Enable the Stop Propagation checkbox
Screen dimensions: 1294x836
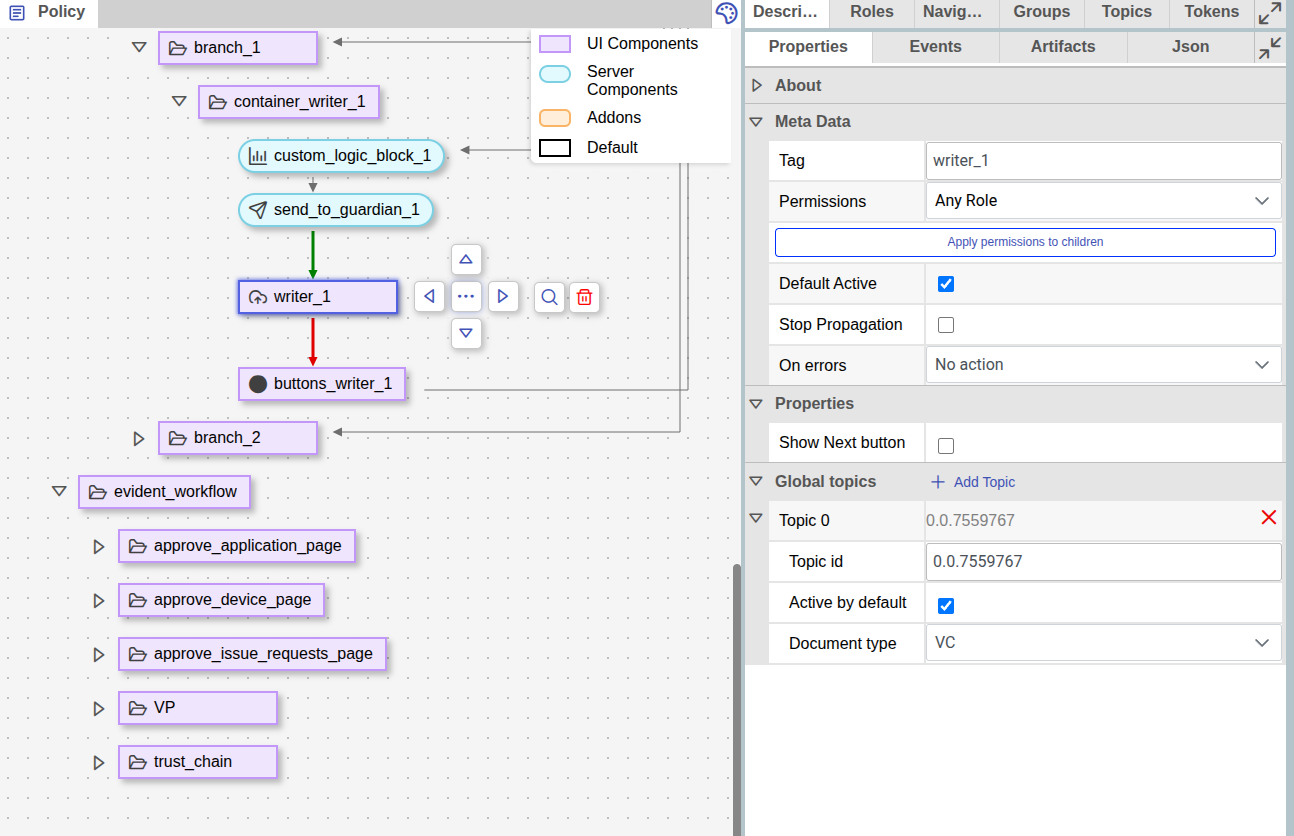[946, 325]
